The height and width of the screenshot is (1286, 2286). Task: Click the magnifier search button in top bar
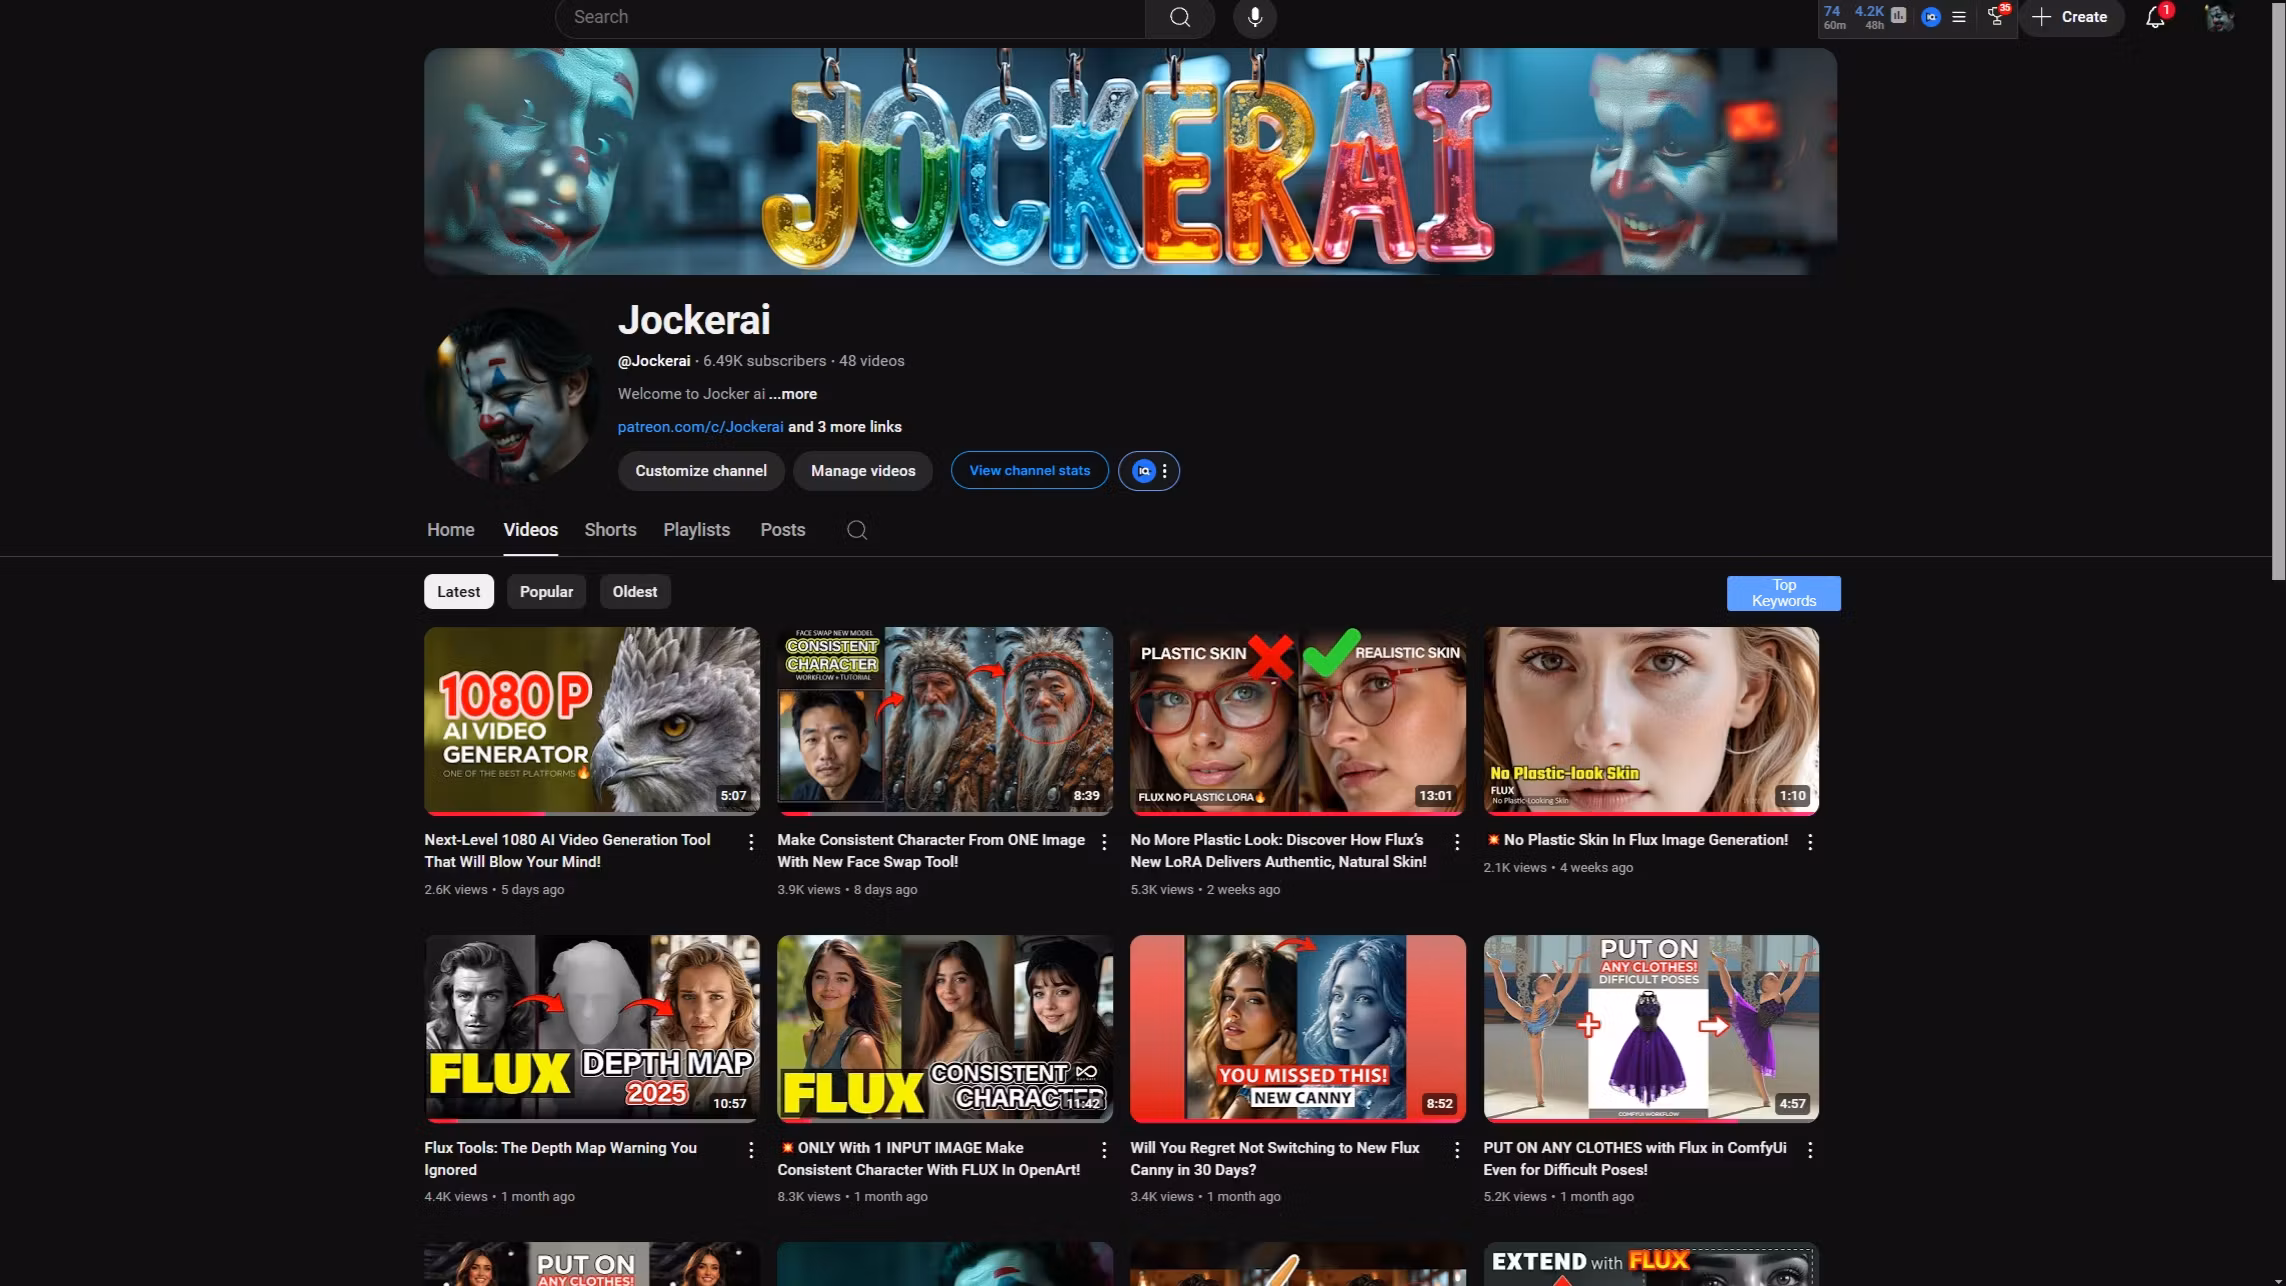1180,17
